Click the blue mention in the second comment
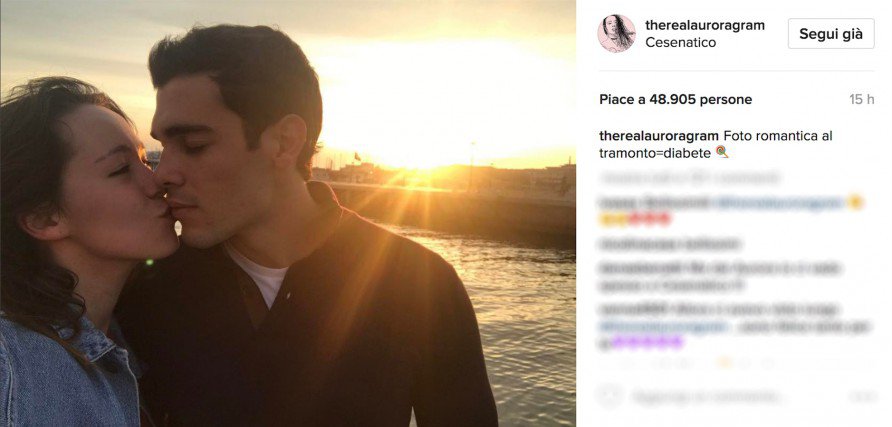Screen dimensions: 892x427 click(x=778, y=202)
